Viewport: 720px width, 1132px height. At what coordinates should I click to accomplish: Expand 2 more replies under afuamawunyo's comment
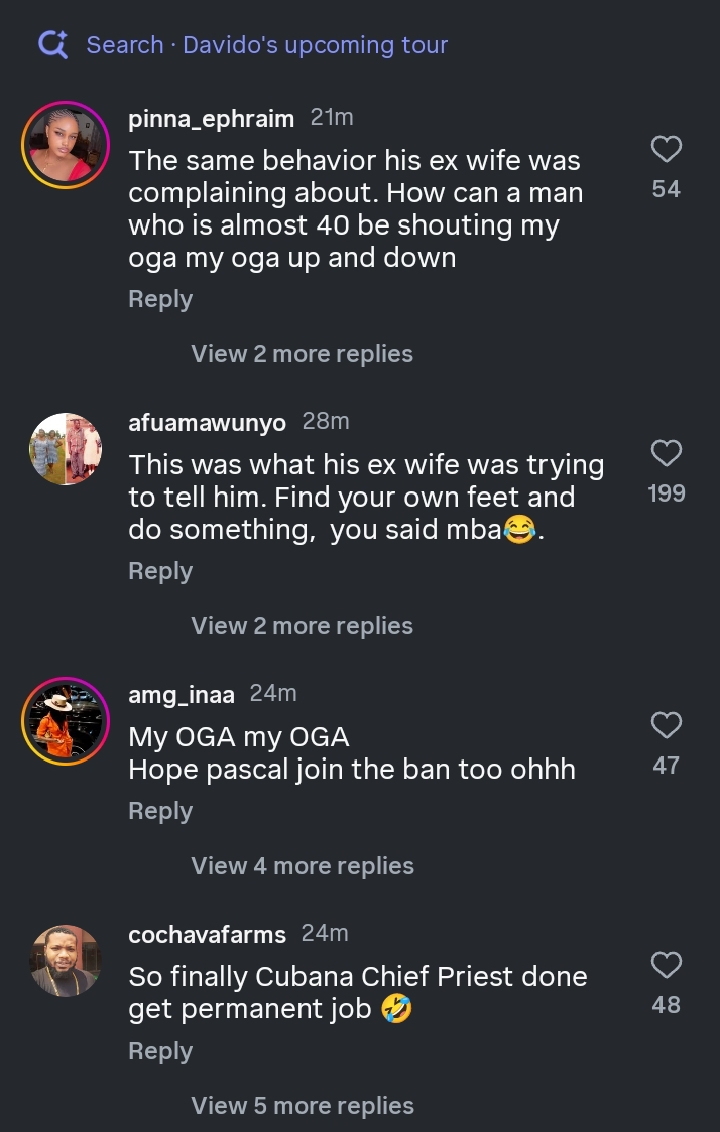302,626
